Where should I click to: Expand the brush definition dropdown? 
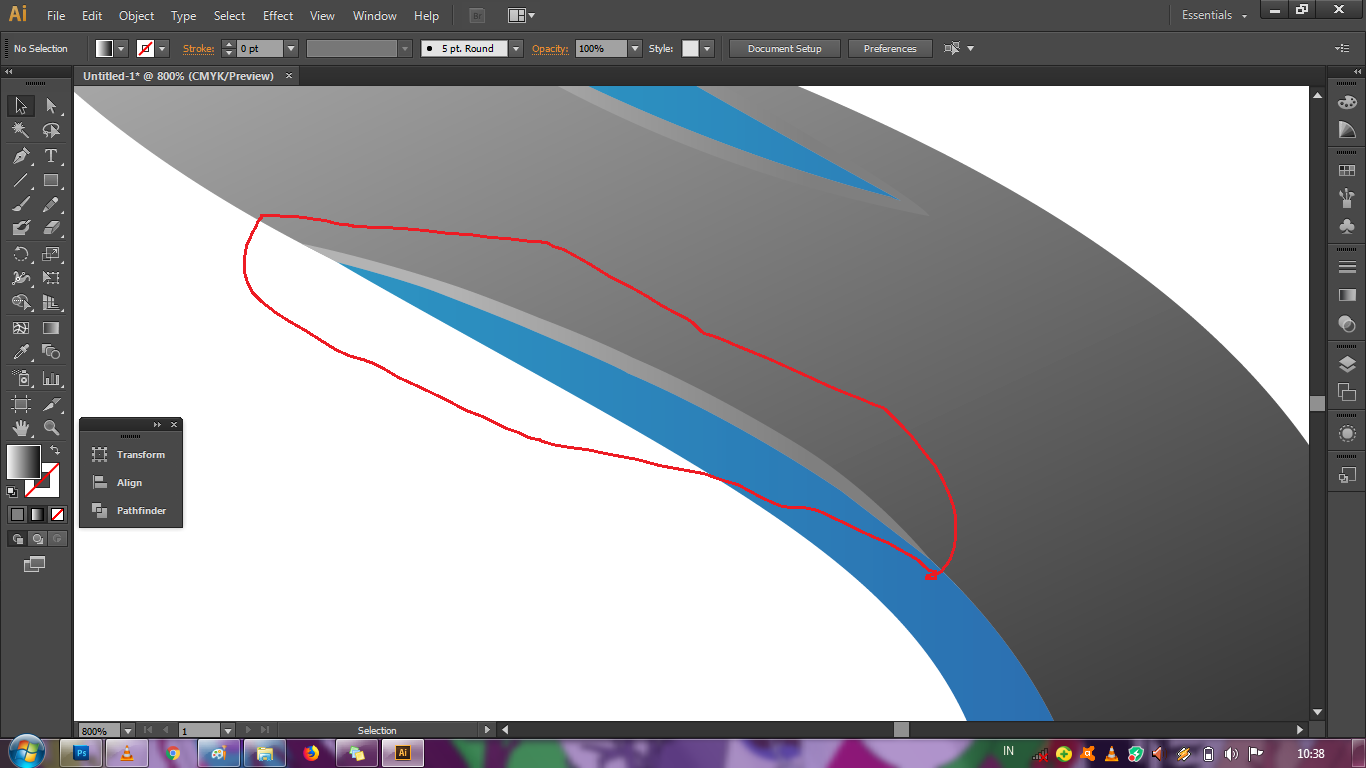pyautogui.click(x=515, y=48)
